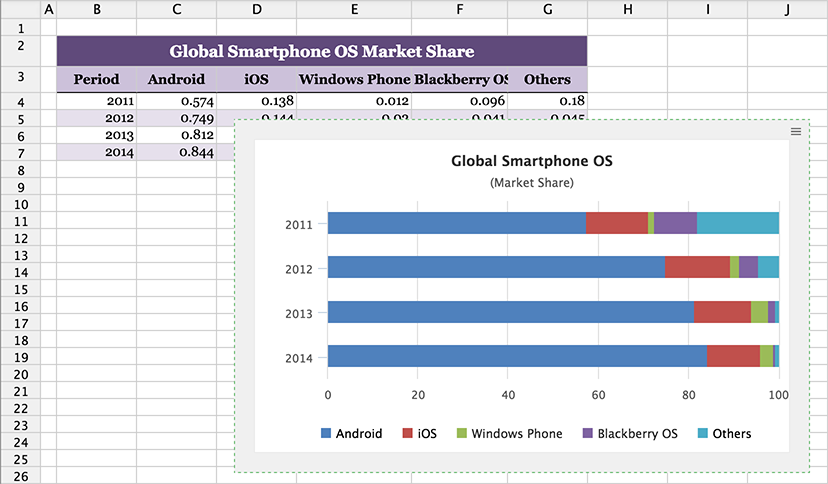Click the select-all corner of the sheet
The height and width of the screenshot is (484, 828).
20,9
